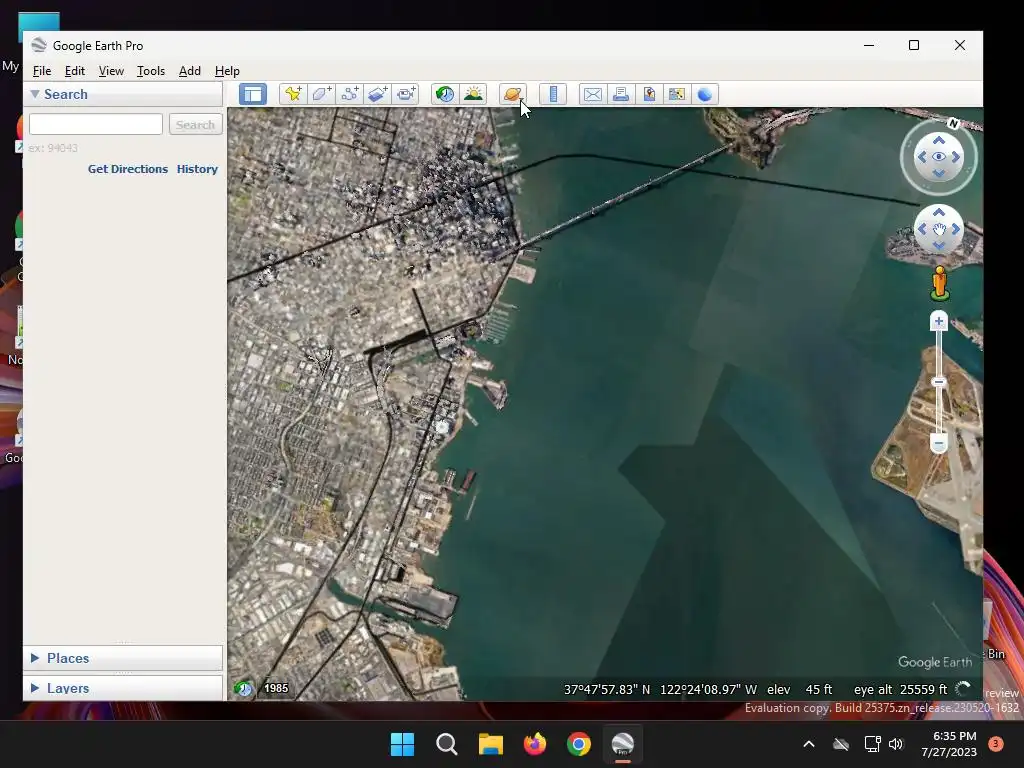Open the Tools menu

(151, 71)
